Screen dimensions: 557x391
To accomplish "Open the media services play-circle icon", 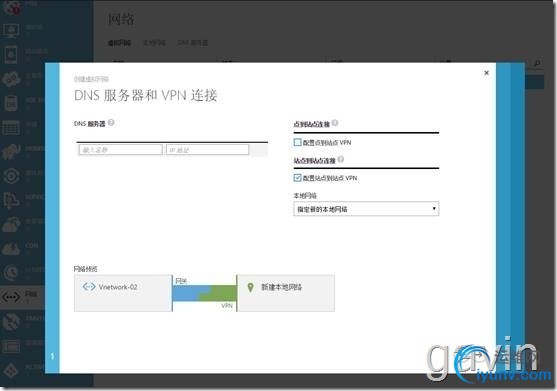I will (x=11, y=176).
